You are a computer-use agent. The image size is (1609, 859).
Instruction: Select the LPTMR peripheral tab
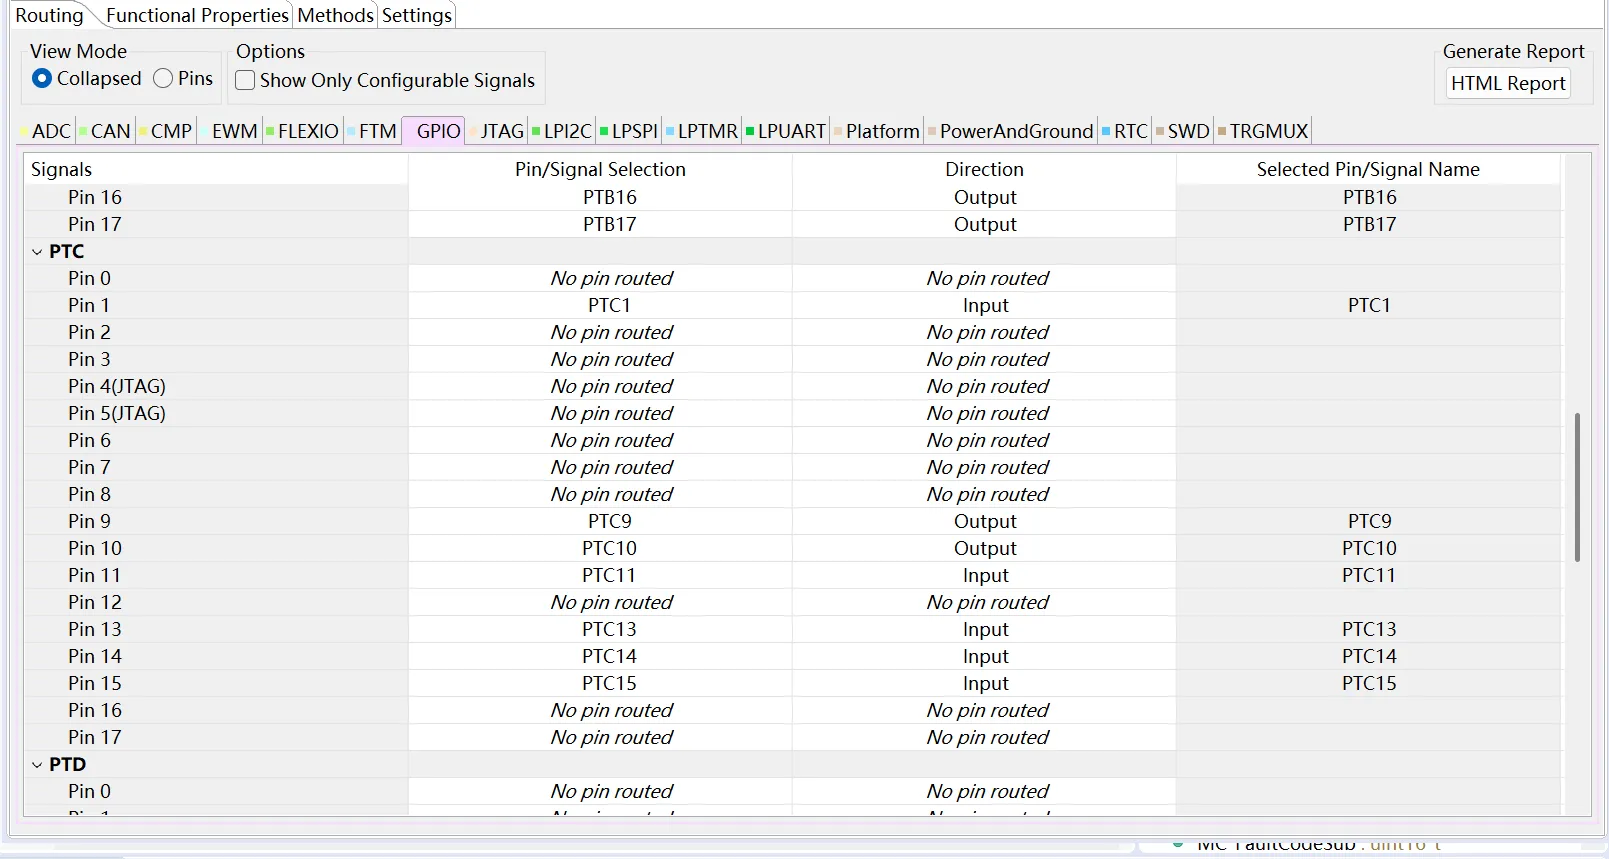(702, 131)
